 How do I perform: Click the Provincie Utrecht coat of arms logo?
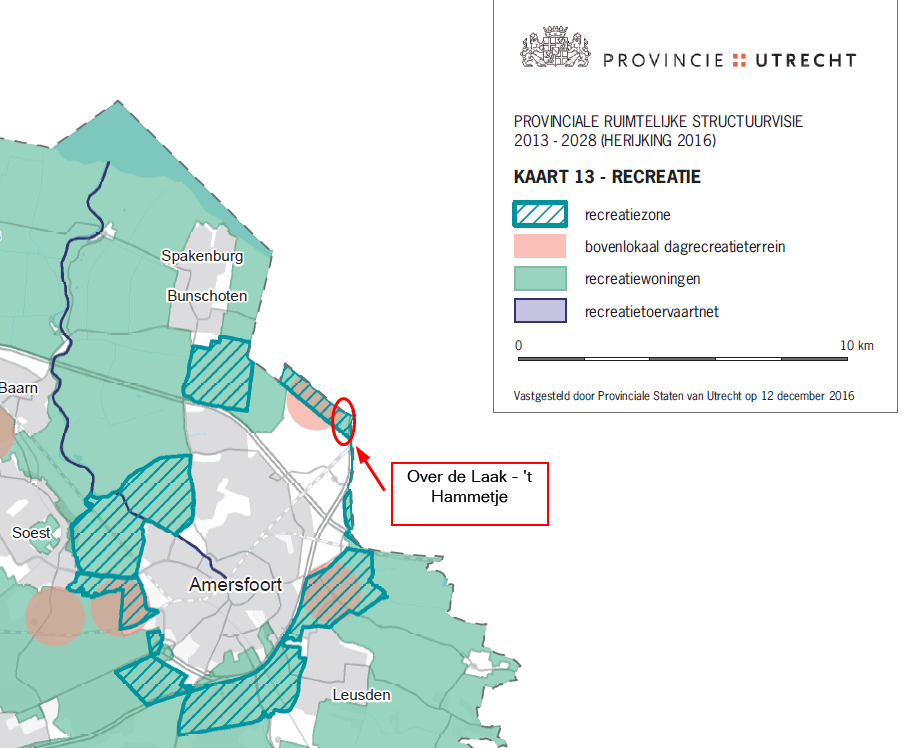click(x=555, y=50)
